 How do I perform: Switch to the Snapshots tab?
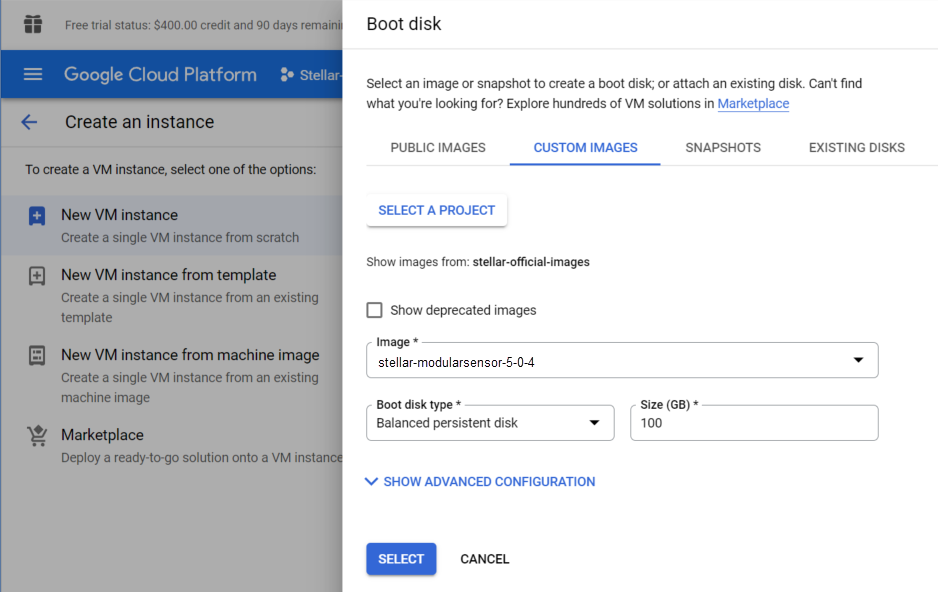click(x=723, y=147)
